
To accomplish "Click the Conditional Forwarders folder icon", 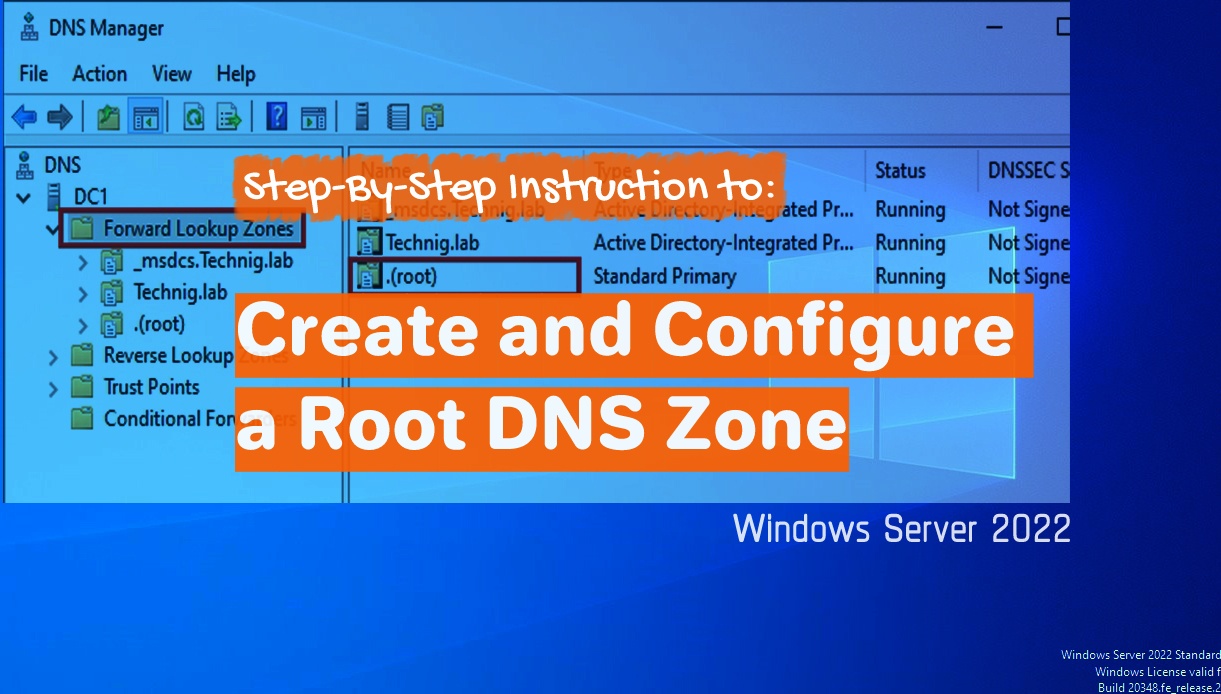I will coord(82,418).
